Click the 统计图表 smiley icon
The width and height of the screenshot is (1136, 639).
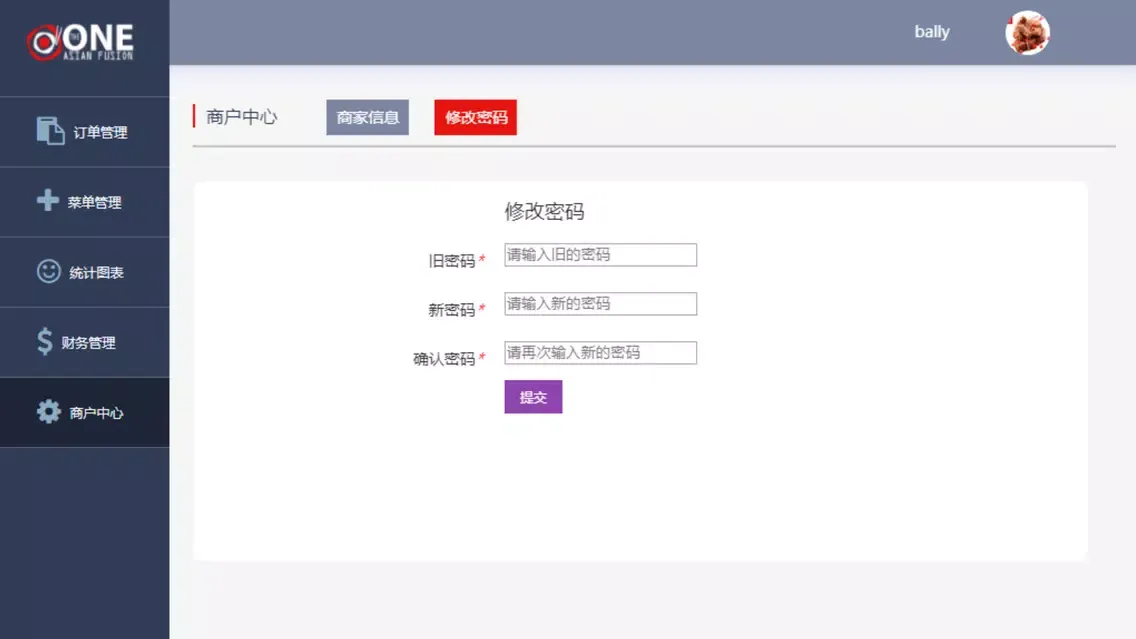pyautogui.click(x=49, y=271)
